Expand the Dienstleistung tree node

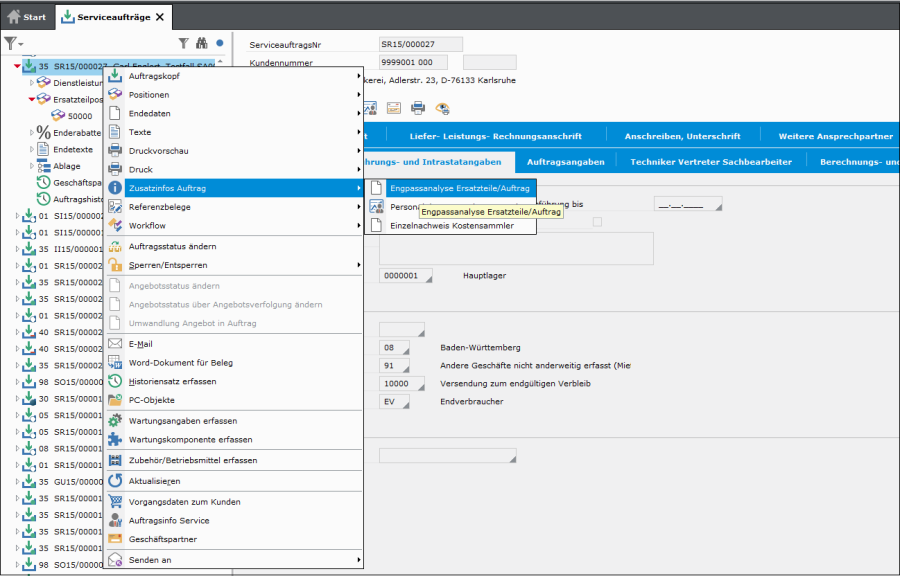click(x=32, y=83)
